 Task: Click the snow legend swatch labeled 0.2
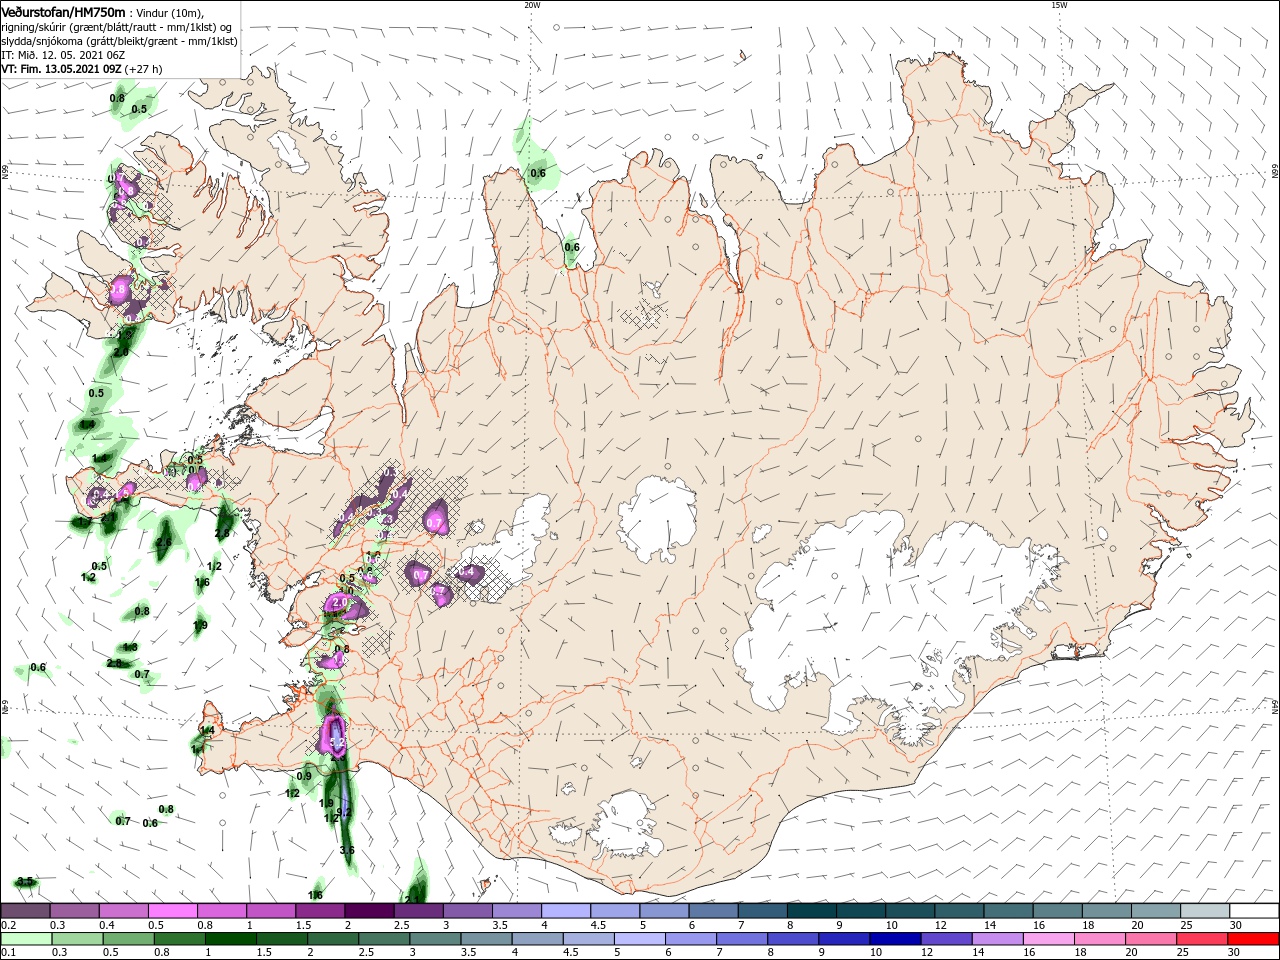pos(25,911)
